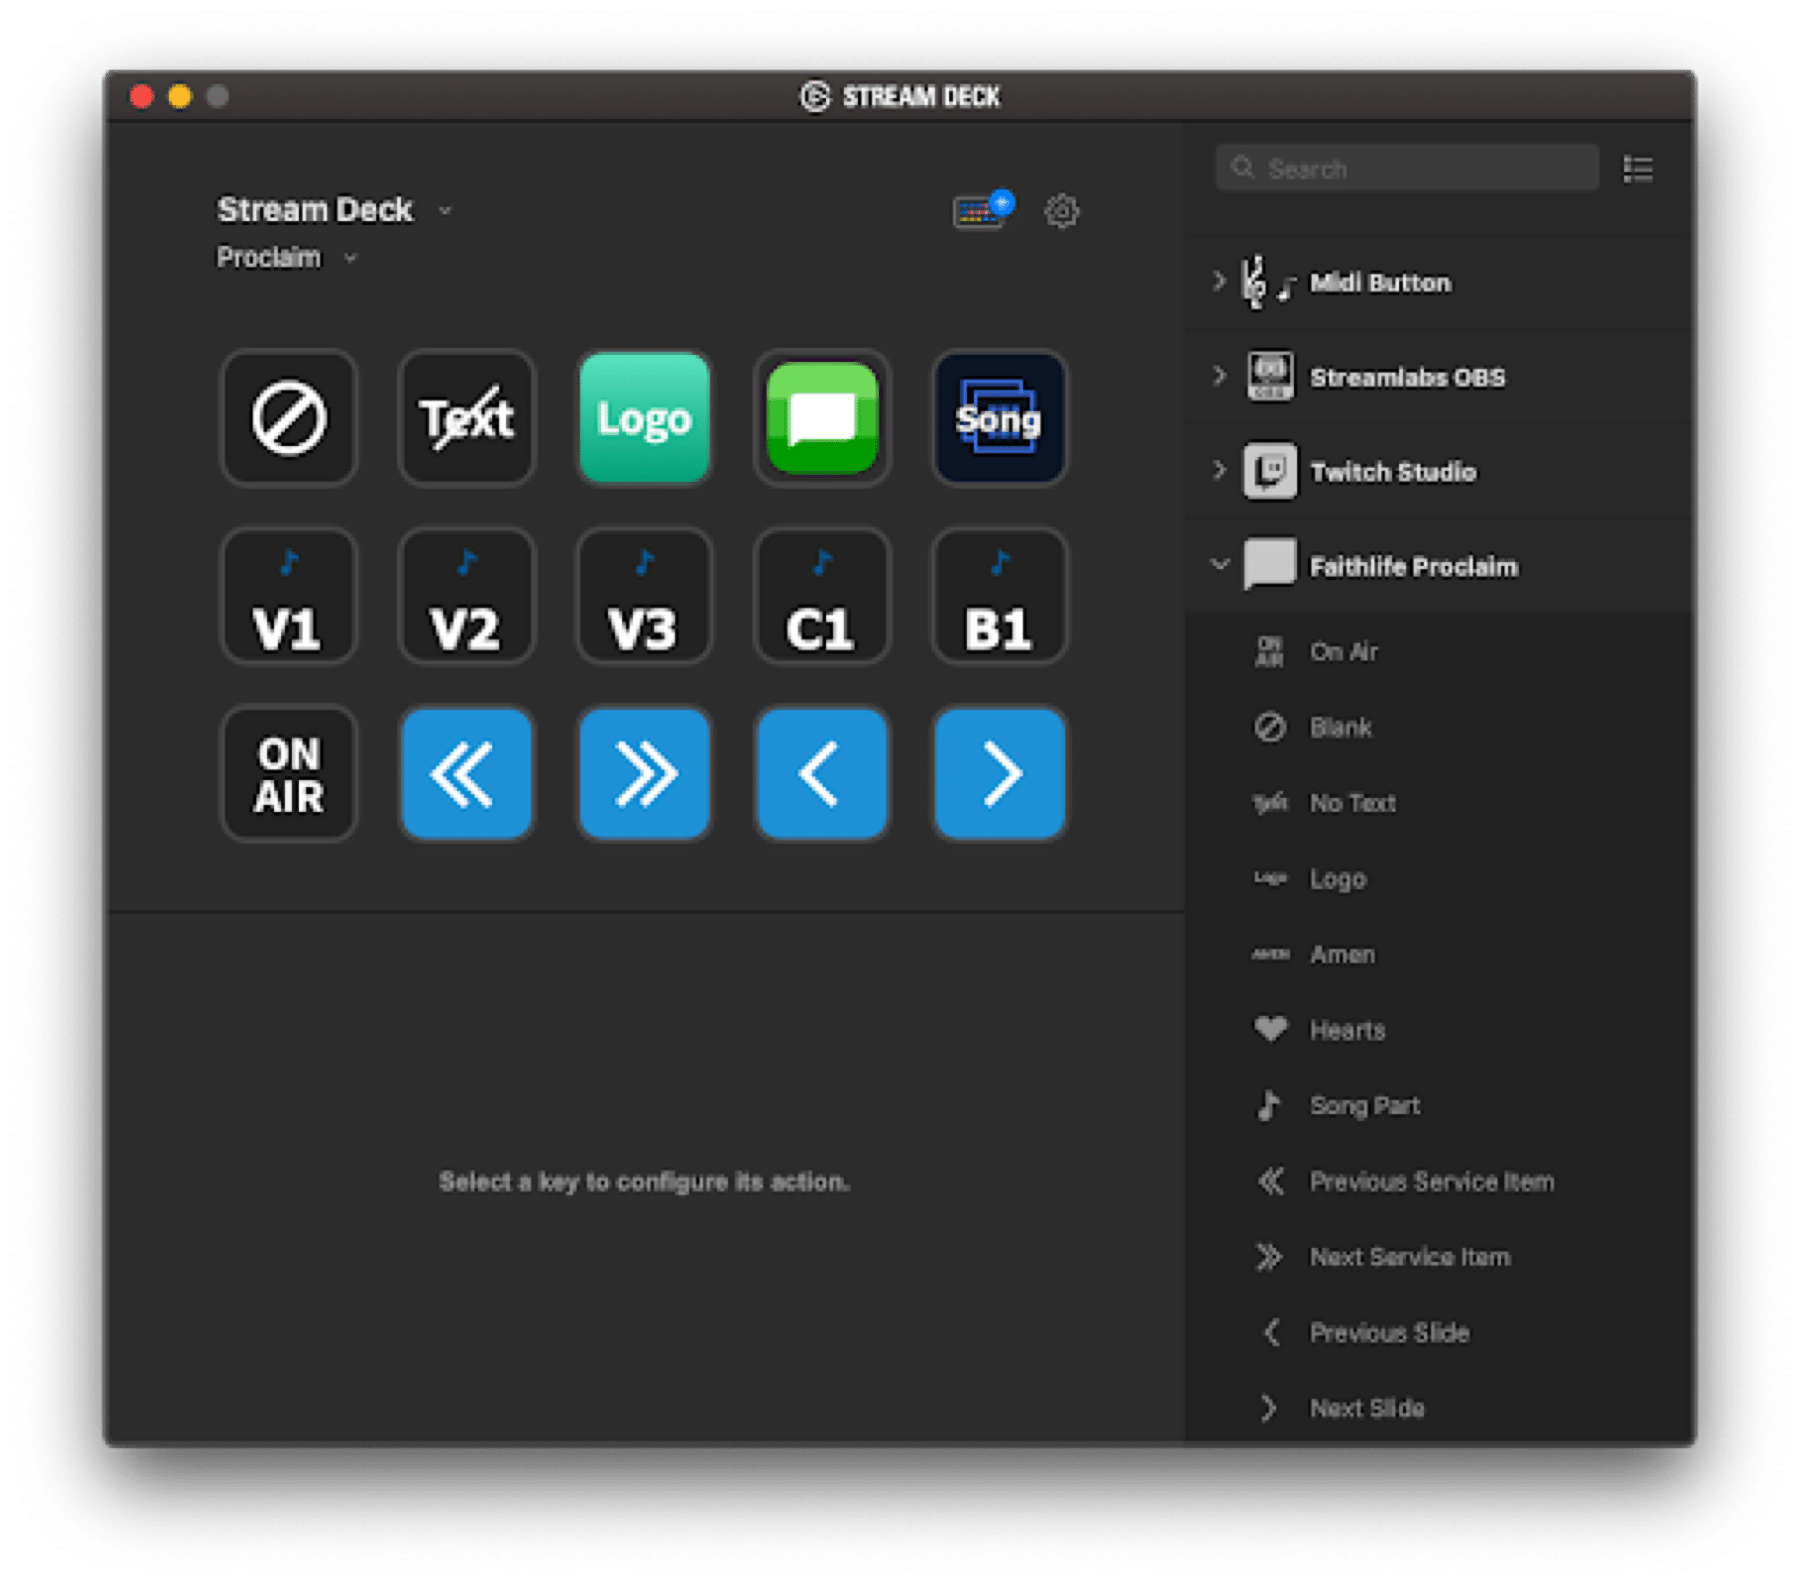The height and width of the screenshot is (1585, 1800).
Task: Select the blue single-left arrow key
Action: [x=822, y=773]
